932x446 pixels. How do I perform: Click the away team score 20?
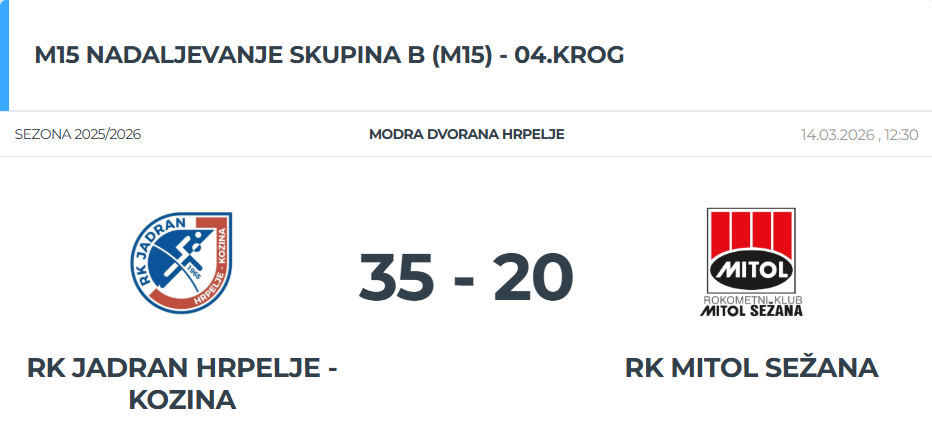pos(534,277)
